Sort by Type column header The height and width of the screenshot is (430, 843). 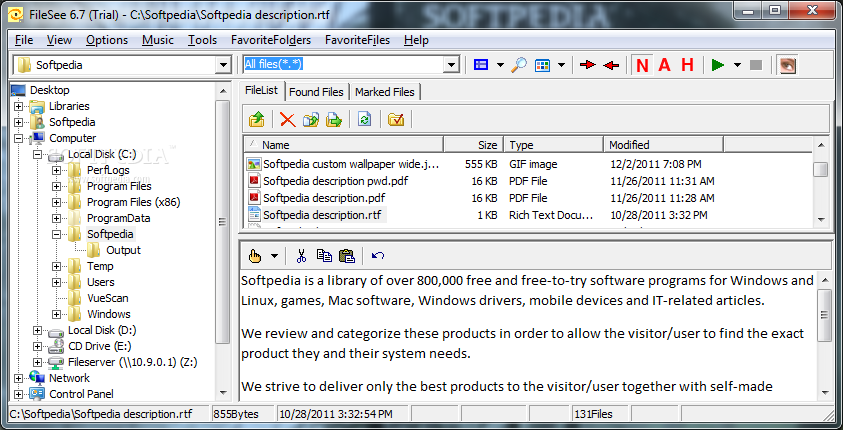pyautogui.click(x=553, y=145)
